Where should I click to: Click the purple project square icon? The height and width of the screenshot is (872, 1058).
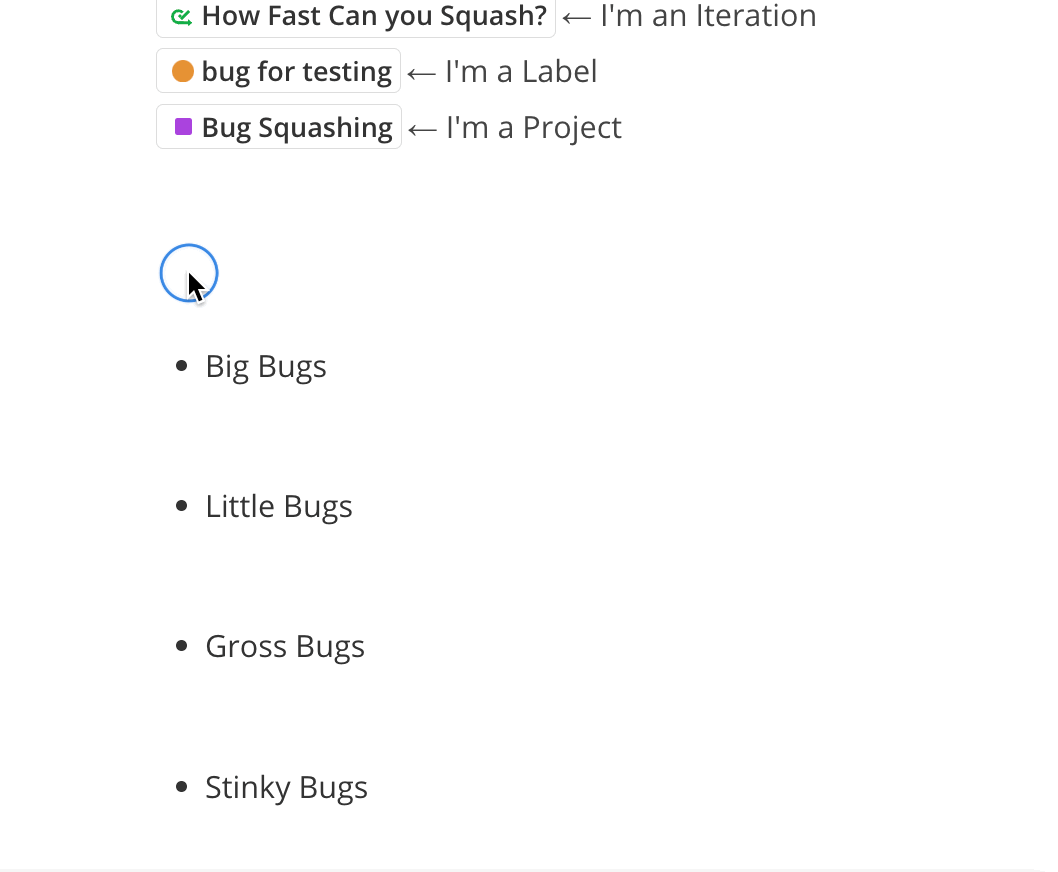184,127
